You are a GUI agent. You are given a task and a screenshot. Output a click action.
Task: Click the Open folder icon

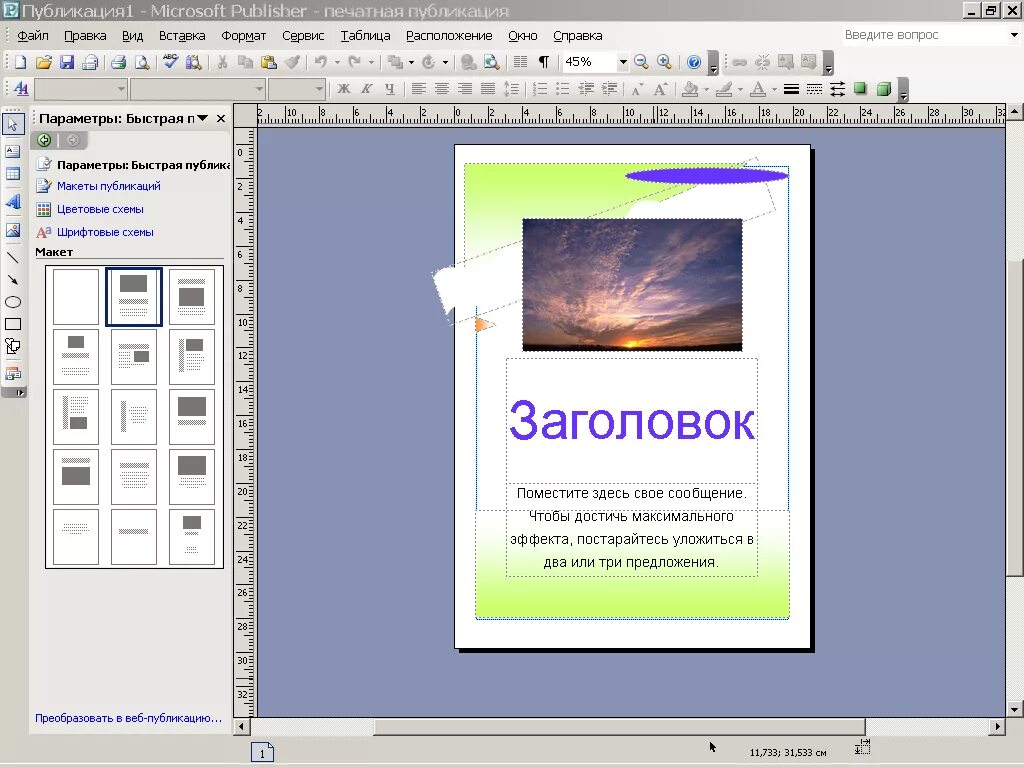coord(43,63)
